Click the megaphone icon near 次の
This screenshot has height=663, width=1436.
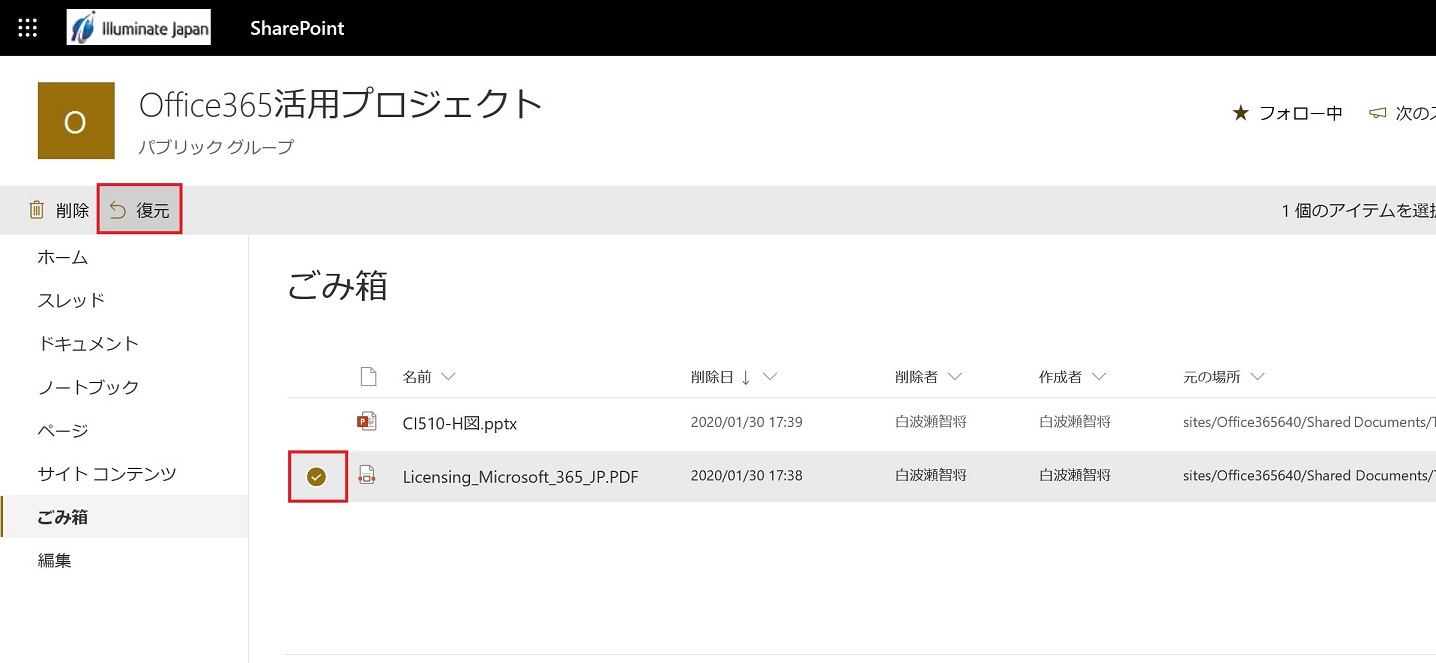1378,113
